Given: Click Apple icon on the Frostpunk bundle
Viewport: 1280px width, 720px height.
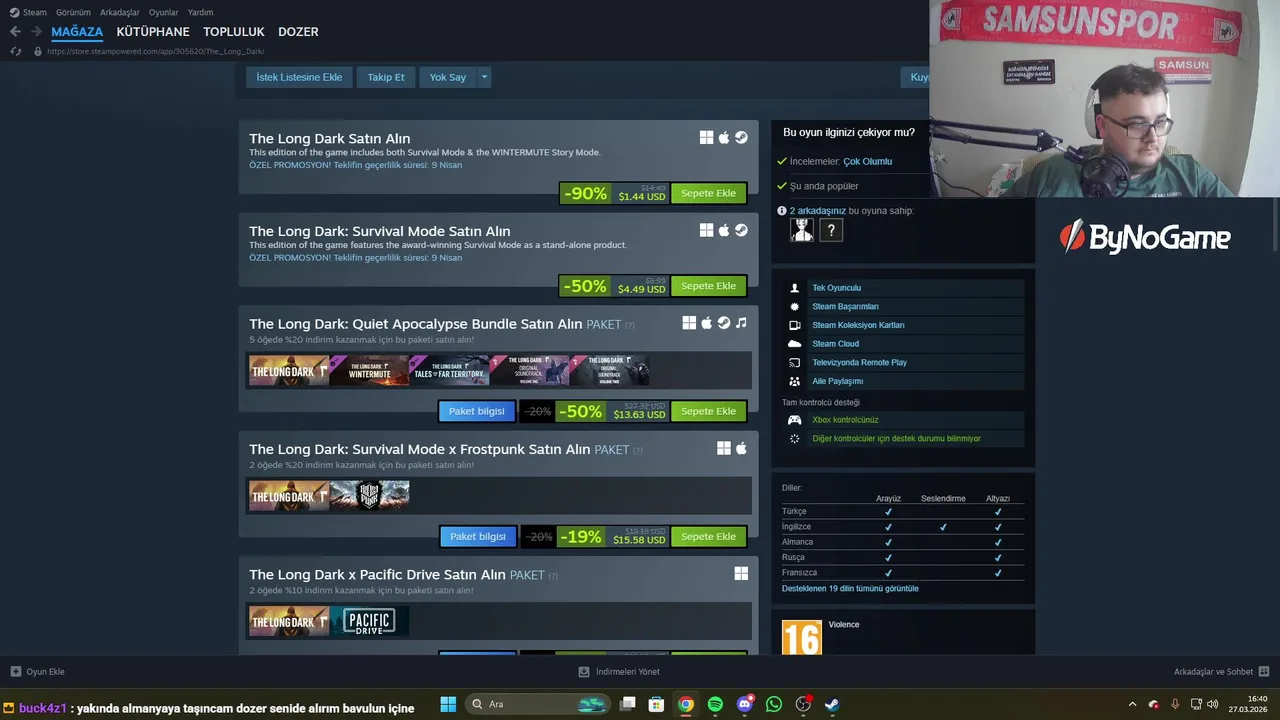Looking at the screenshot, I should (x=741, y=448).
